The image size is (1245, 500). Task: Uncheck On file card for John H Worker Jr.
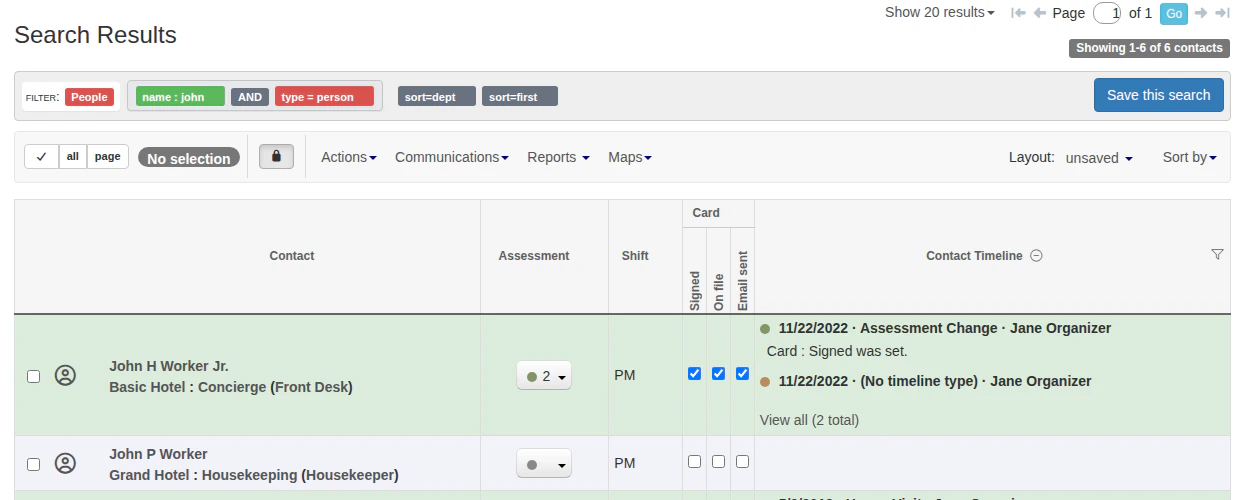point(718,374)
